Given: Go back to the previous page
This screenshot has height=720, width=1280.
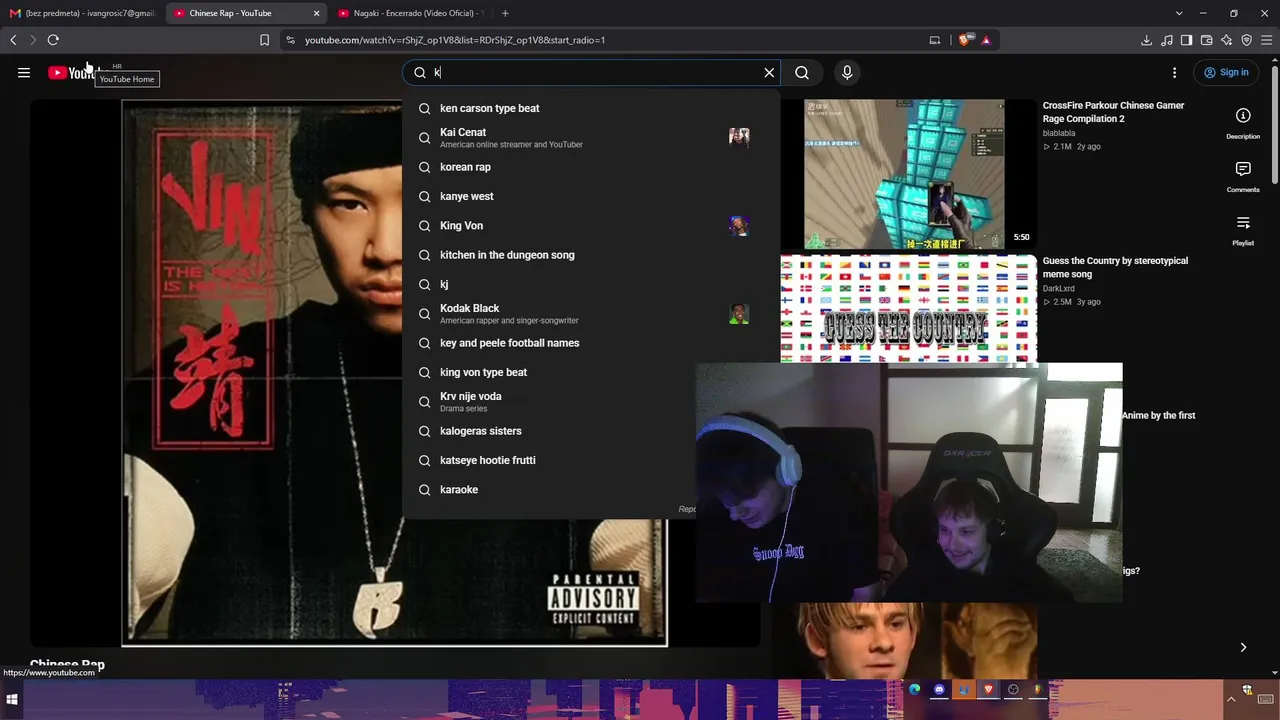Looking at the screenshot, I should coord(13,40).
